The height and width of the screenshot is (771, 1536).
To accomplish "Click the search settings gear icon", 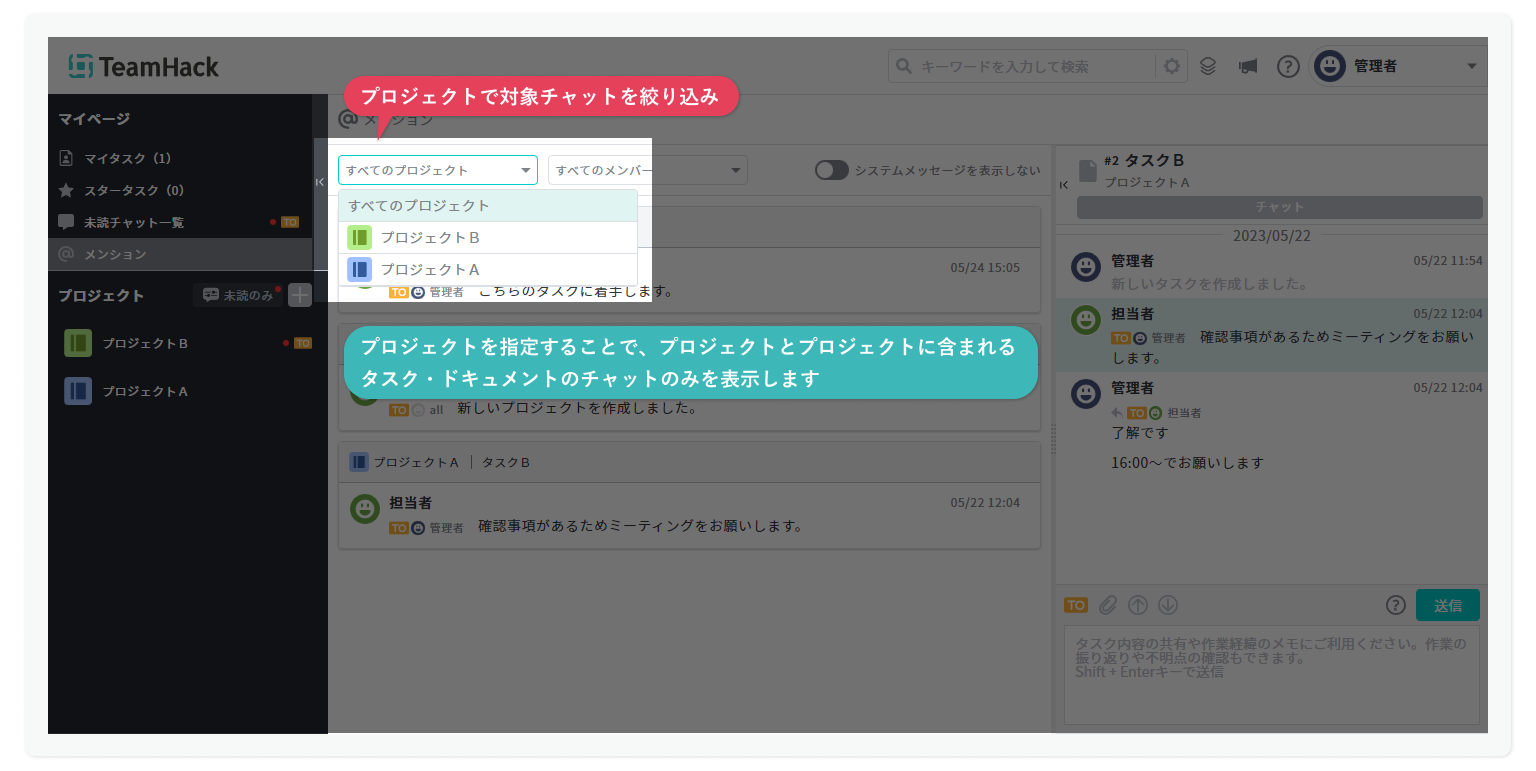I will 1172,67.
